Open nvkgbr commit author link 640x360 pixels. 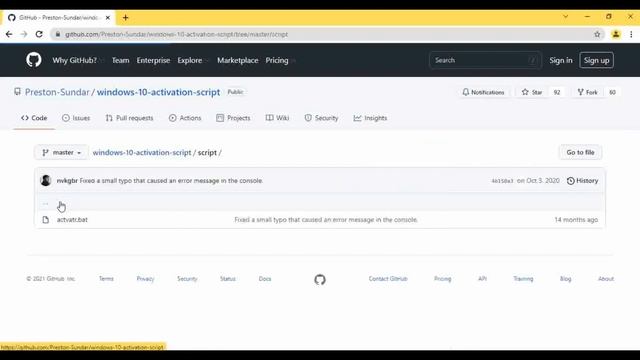click(67, 180)
